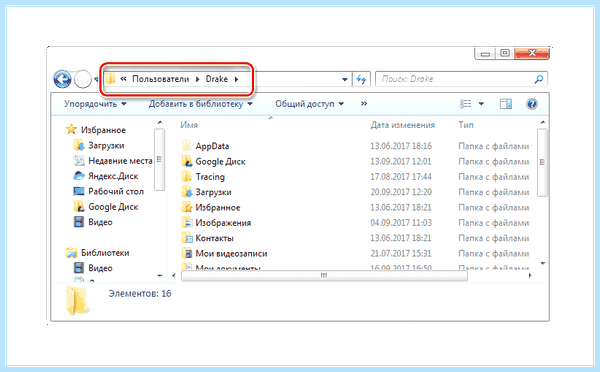Click the Избранное folder icon in file list
Viewport: 600px width, 372px height.
click(187, 207)
